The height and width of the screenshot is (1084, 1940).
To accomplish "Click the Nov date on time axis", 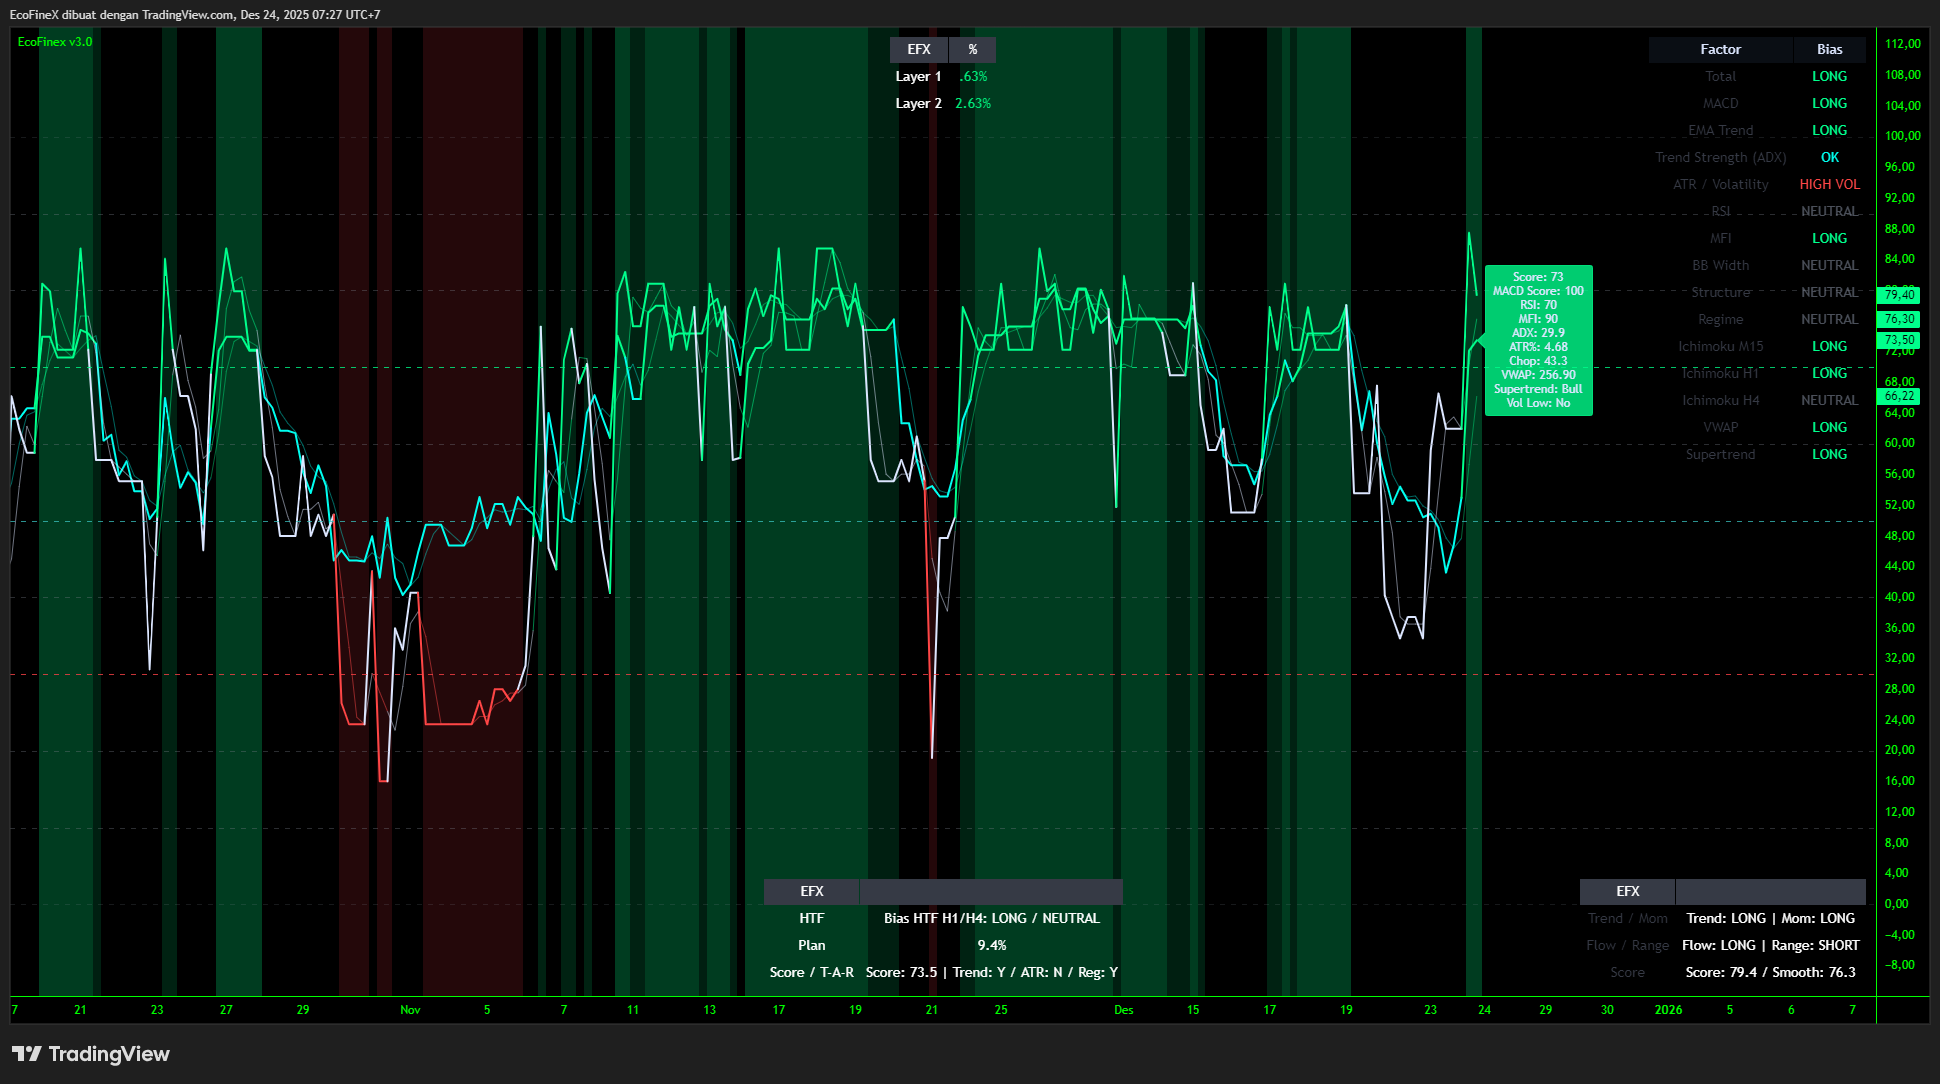I will [x=410, y=1010].
